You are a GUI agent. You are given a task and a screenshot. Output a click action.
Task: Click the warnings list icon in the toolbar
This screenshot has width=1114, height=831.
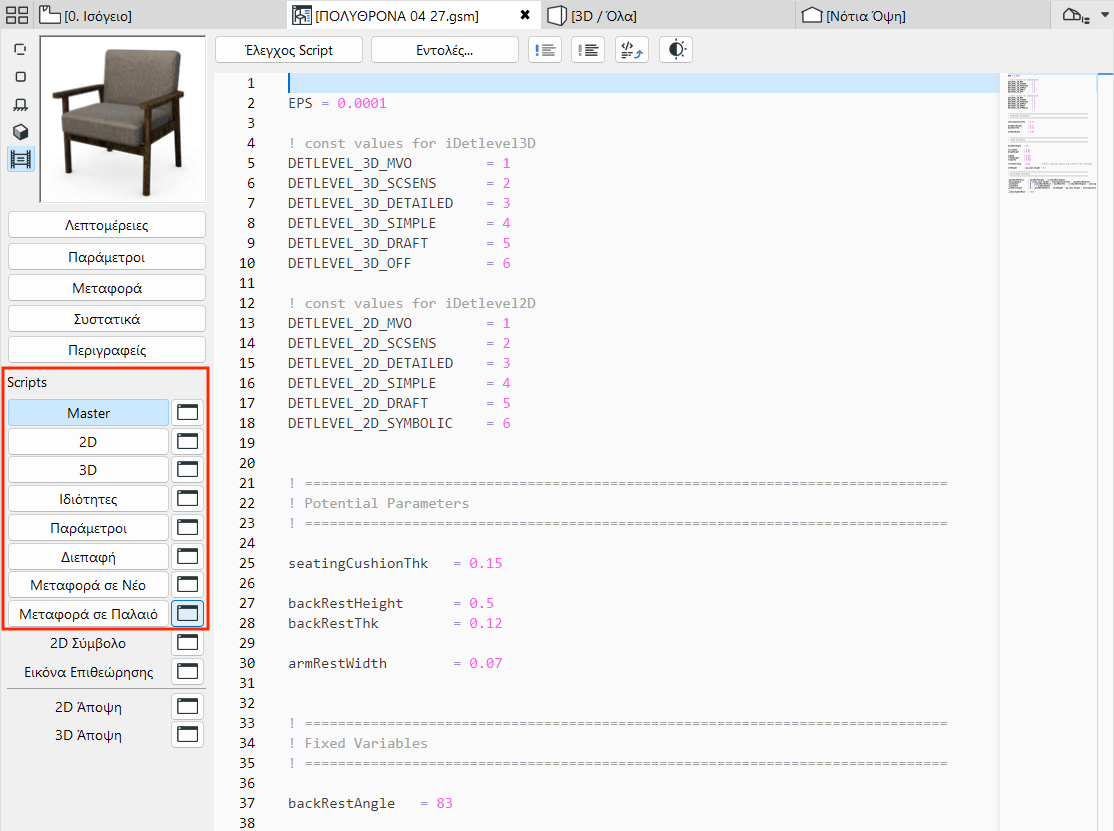point(545,49)
